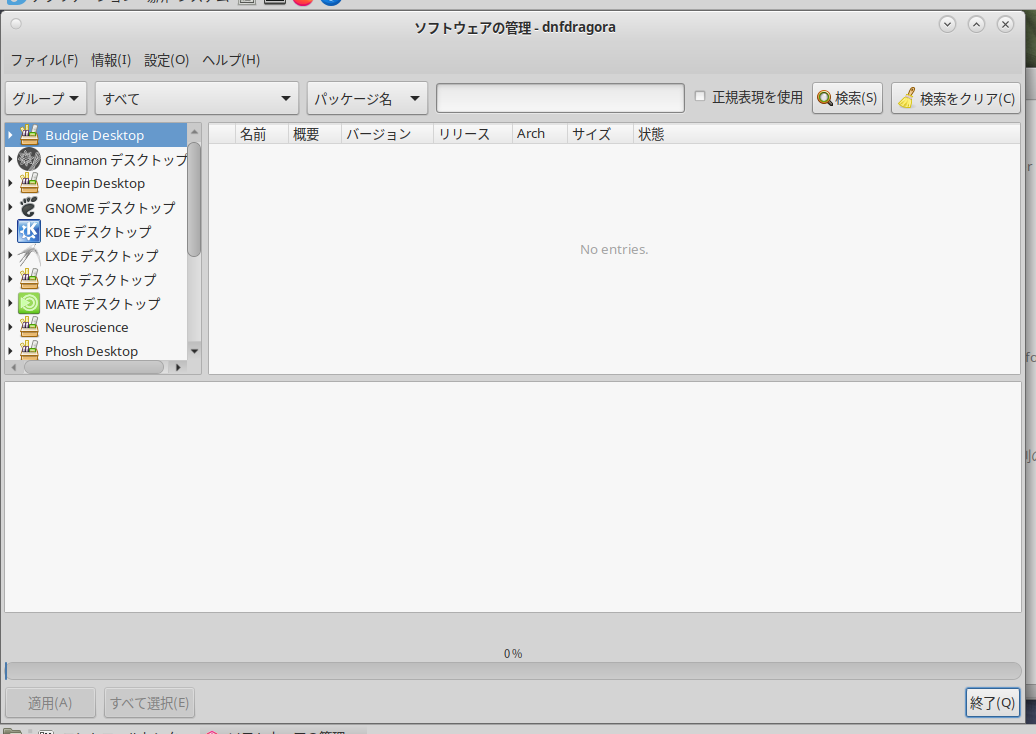
Task: Select the Budgie Desktop group row
Action: pyautogui.click(x=96, y=135)
